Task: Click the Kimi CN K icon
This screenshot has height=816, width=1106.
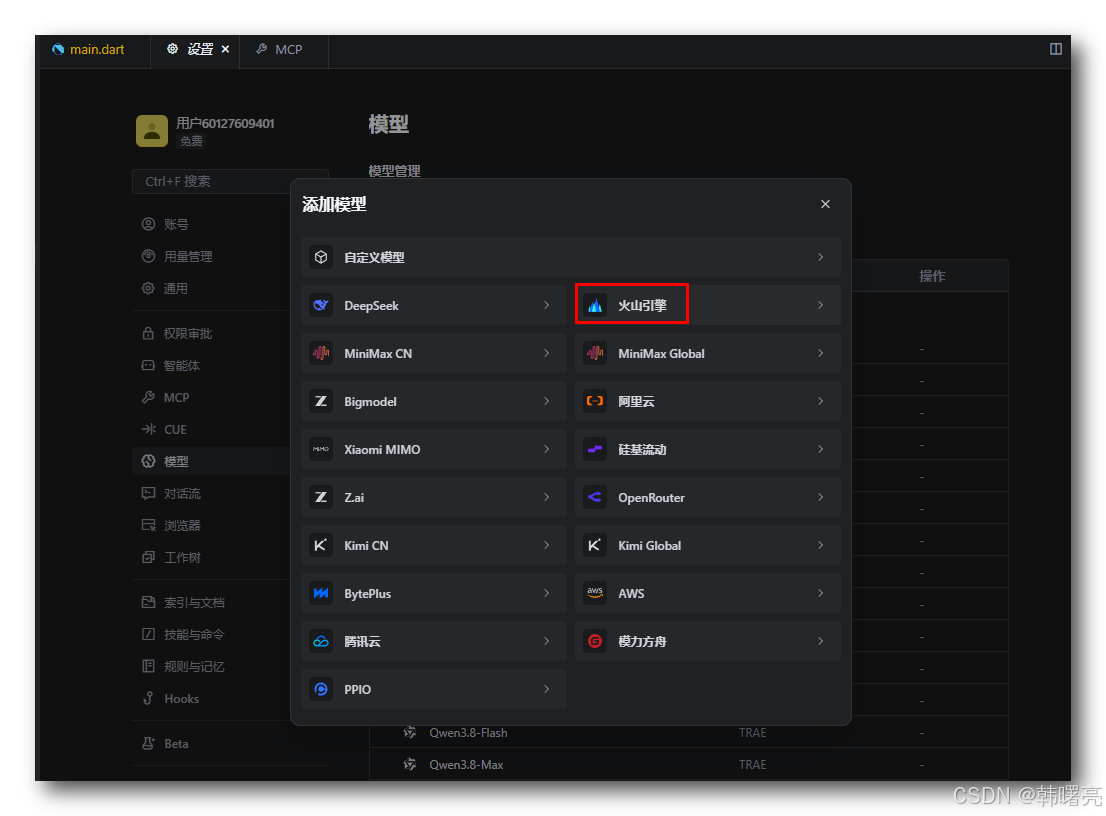Action: pyautogui.click(x=321, y=545)
